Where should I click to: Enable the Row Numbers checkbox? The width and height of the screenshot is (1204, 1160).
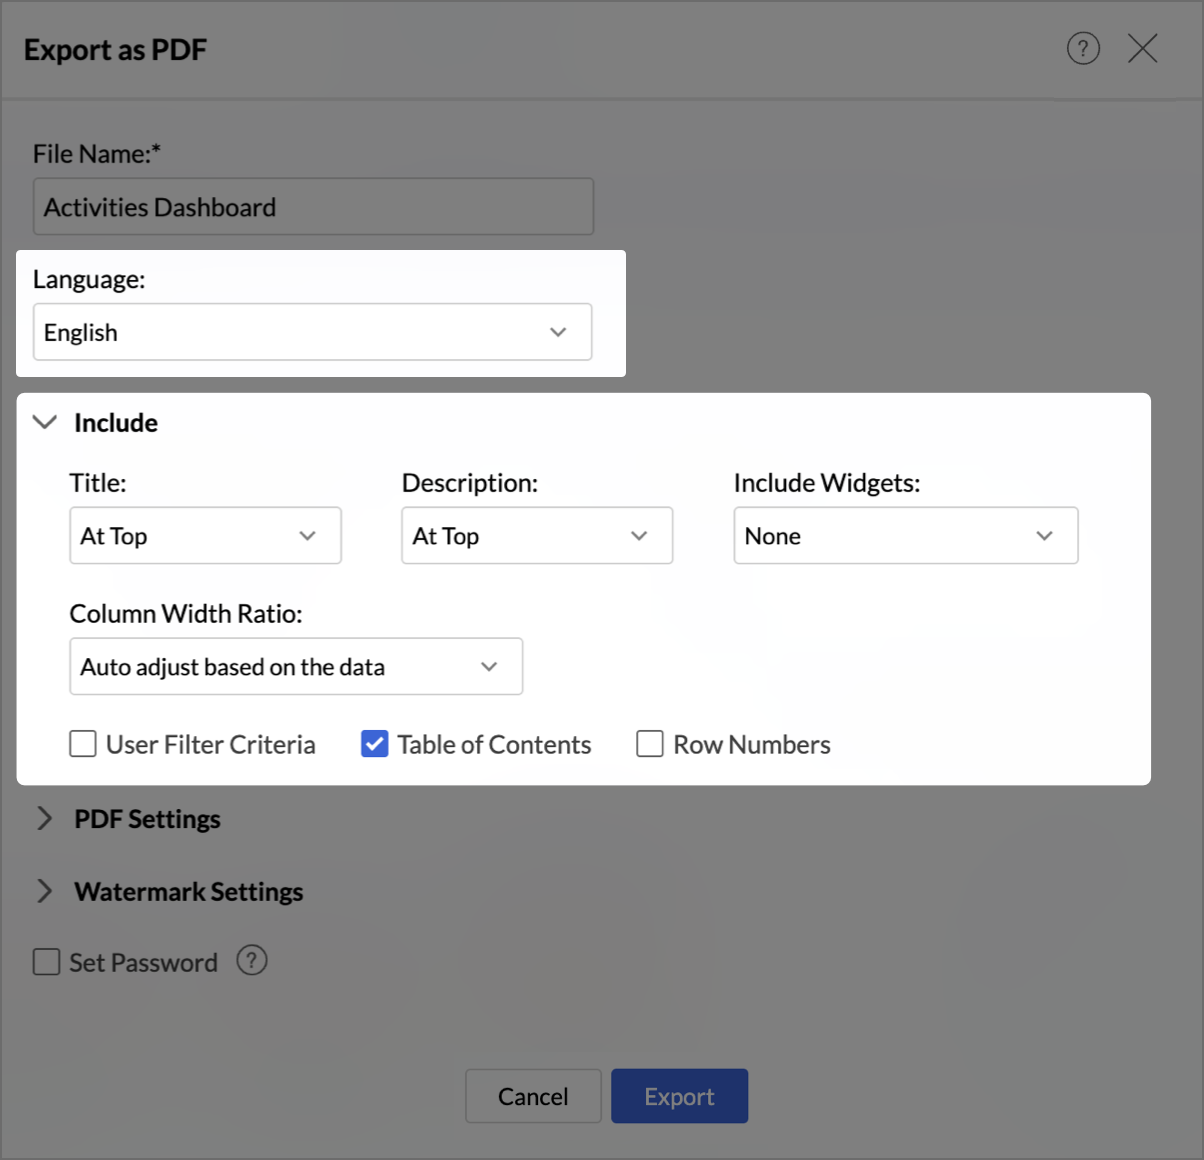tap(650, 744)
